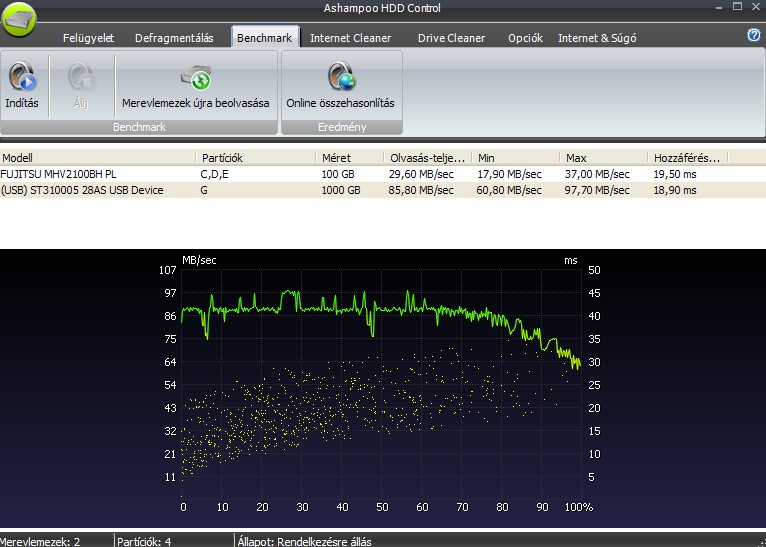
Task: Click the Merevlemezek: 2 status entry
Action: 40,541
